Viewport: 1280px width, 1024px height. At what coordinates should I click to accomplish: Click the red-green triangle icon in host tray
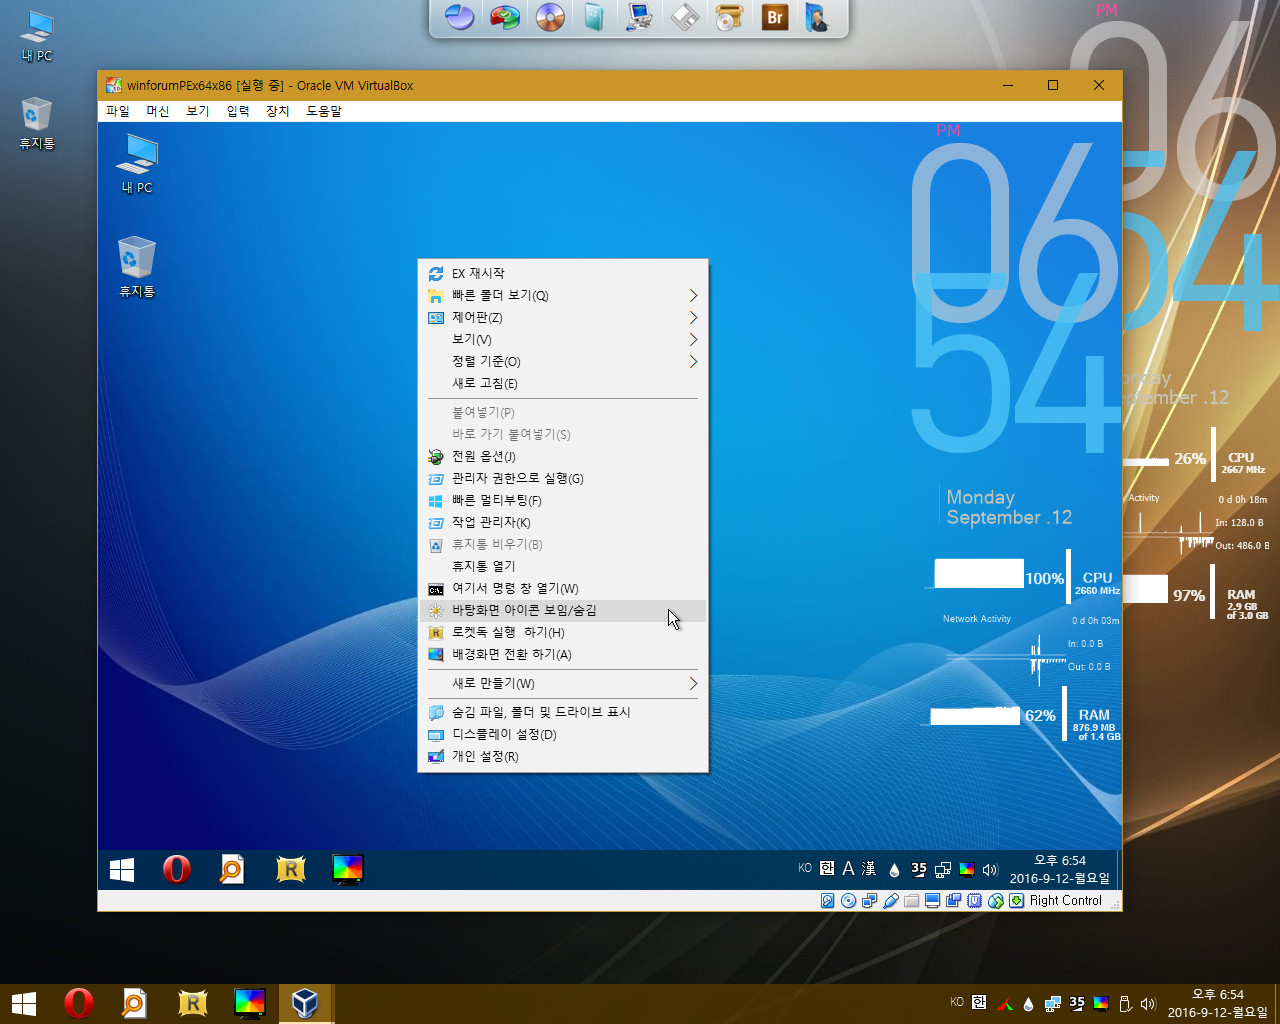(x=1005, y=1003)
